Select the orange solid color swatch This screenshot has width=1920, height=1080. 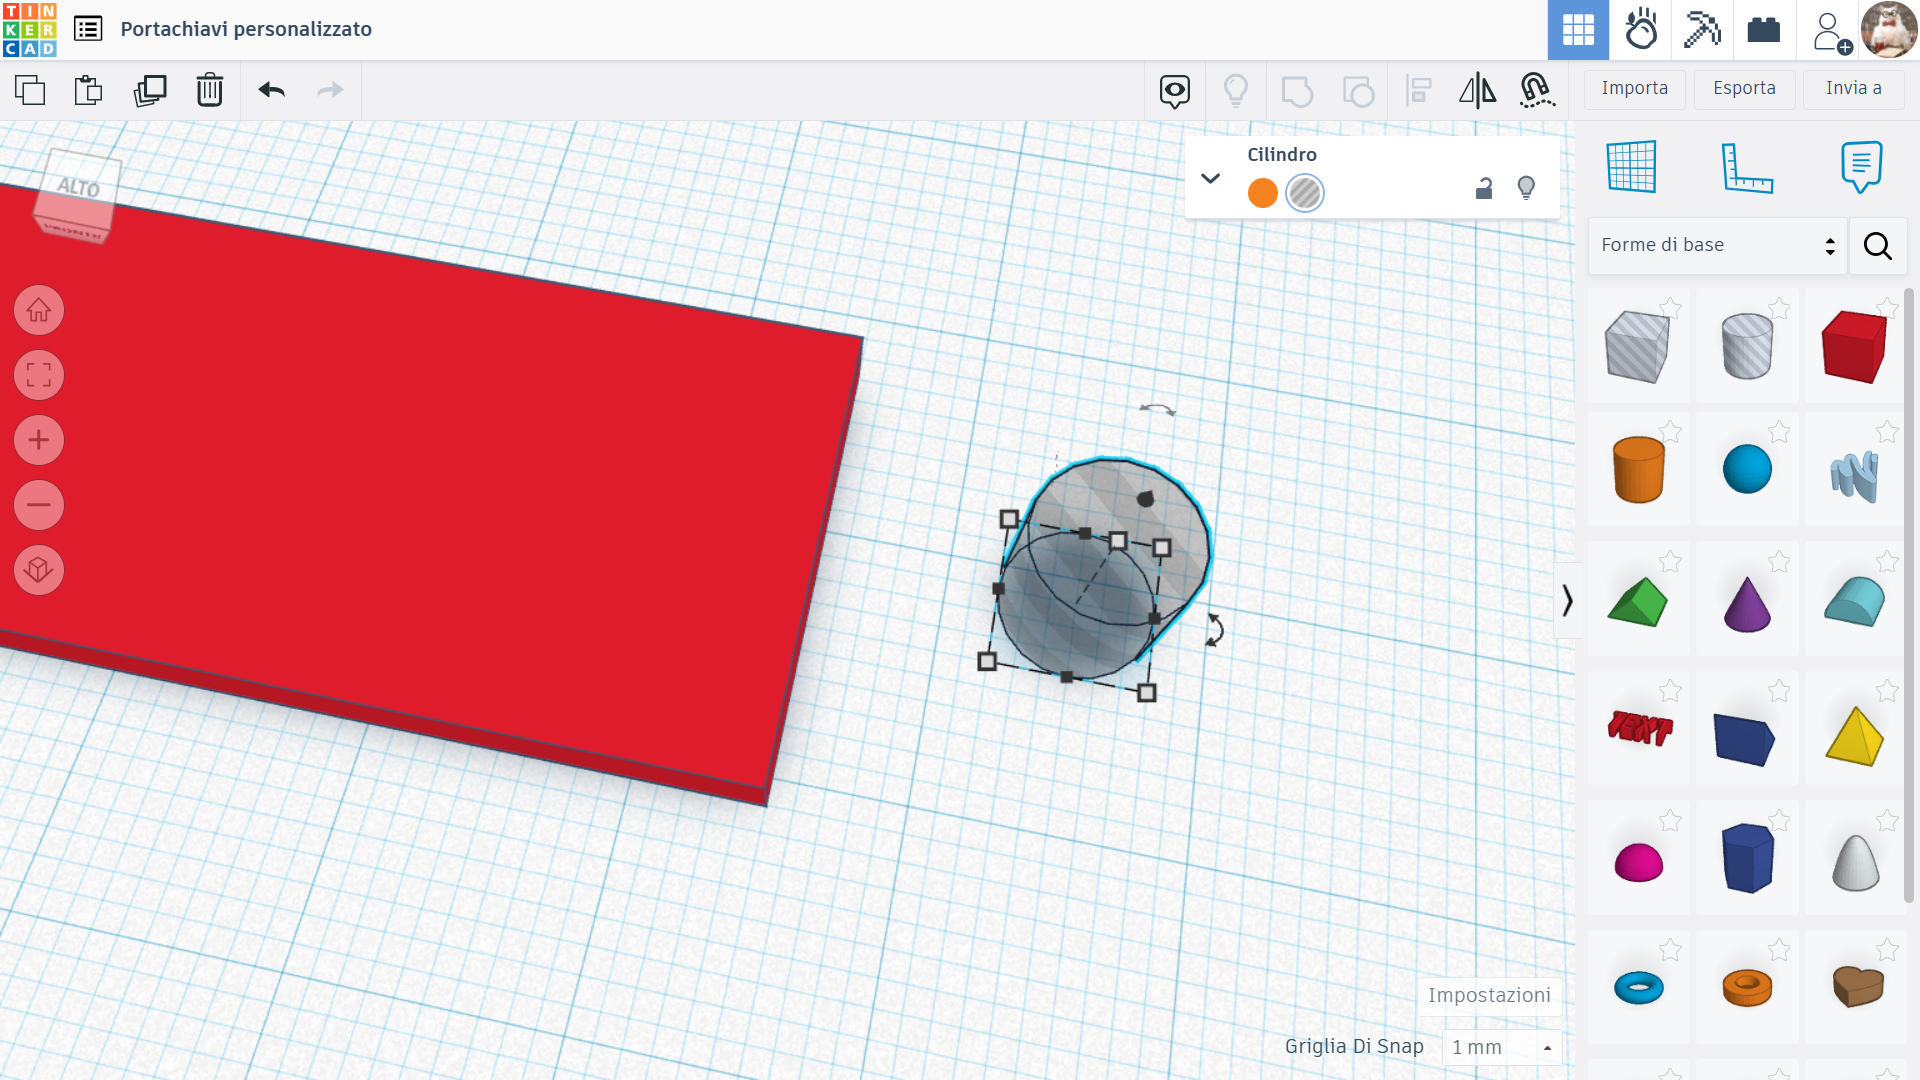1263,193
